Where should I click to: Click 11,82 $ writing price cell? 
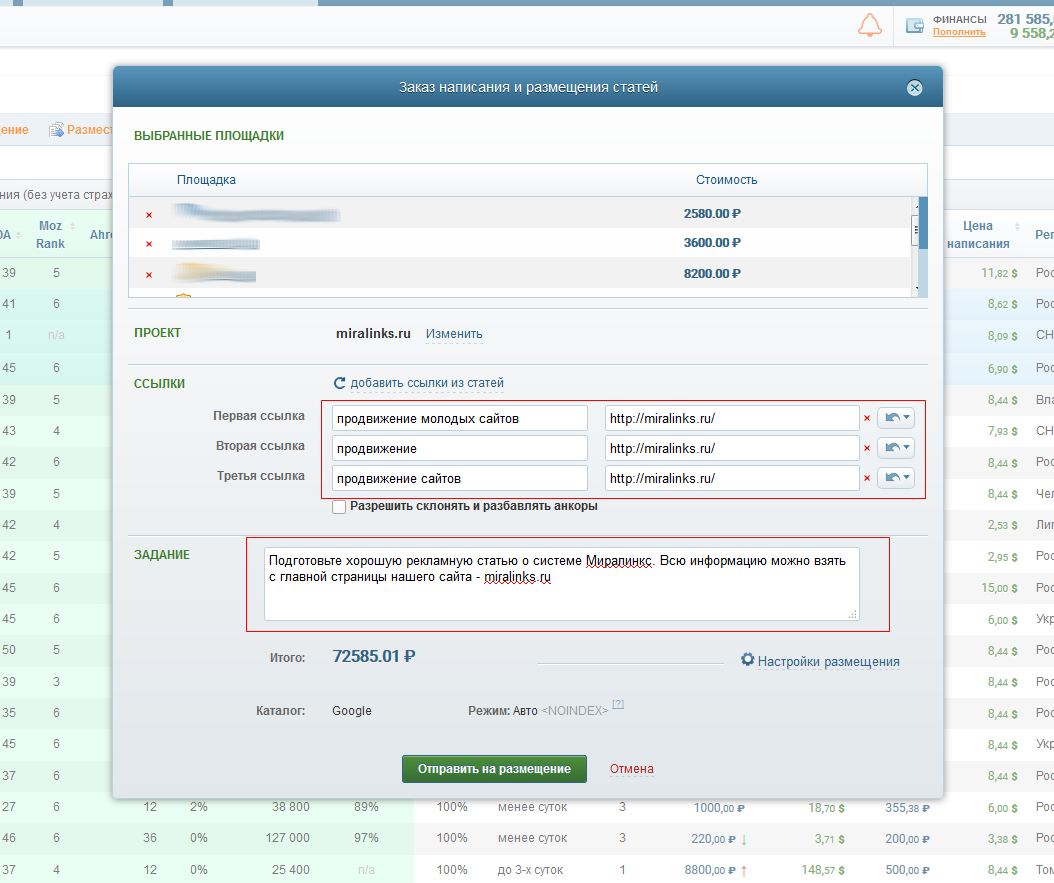[x=999, y=273]
